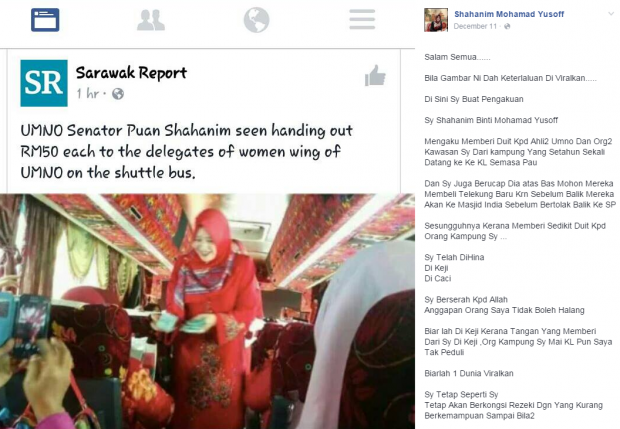Image resolution: width=620 pixels, height=429 pixels.
Task: Click the public globe icon beside December 11
Action: (507, 26)
